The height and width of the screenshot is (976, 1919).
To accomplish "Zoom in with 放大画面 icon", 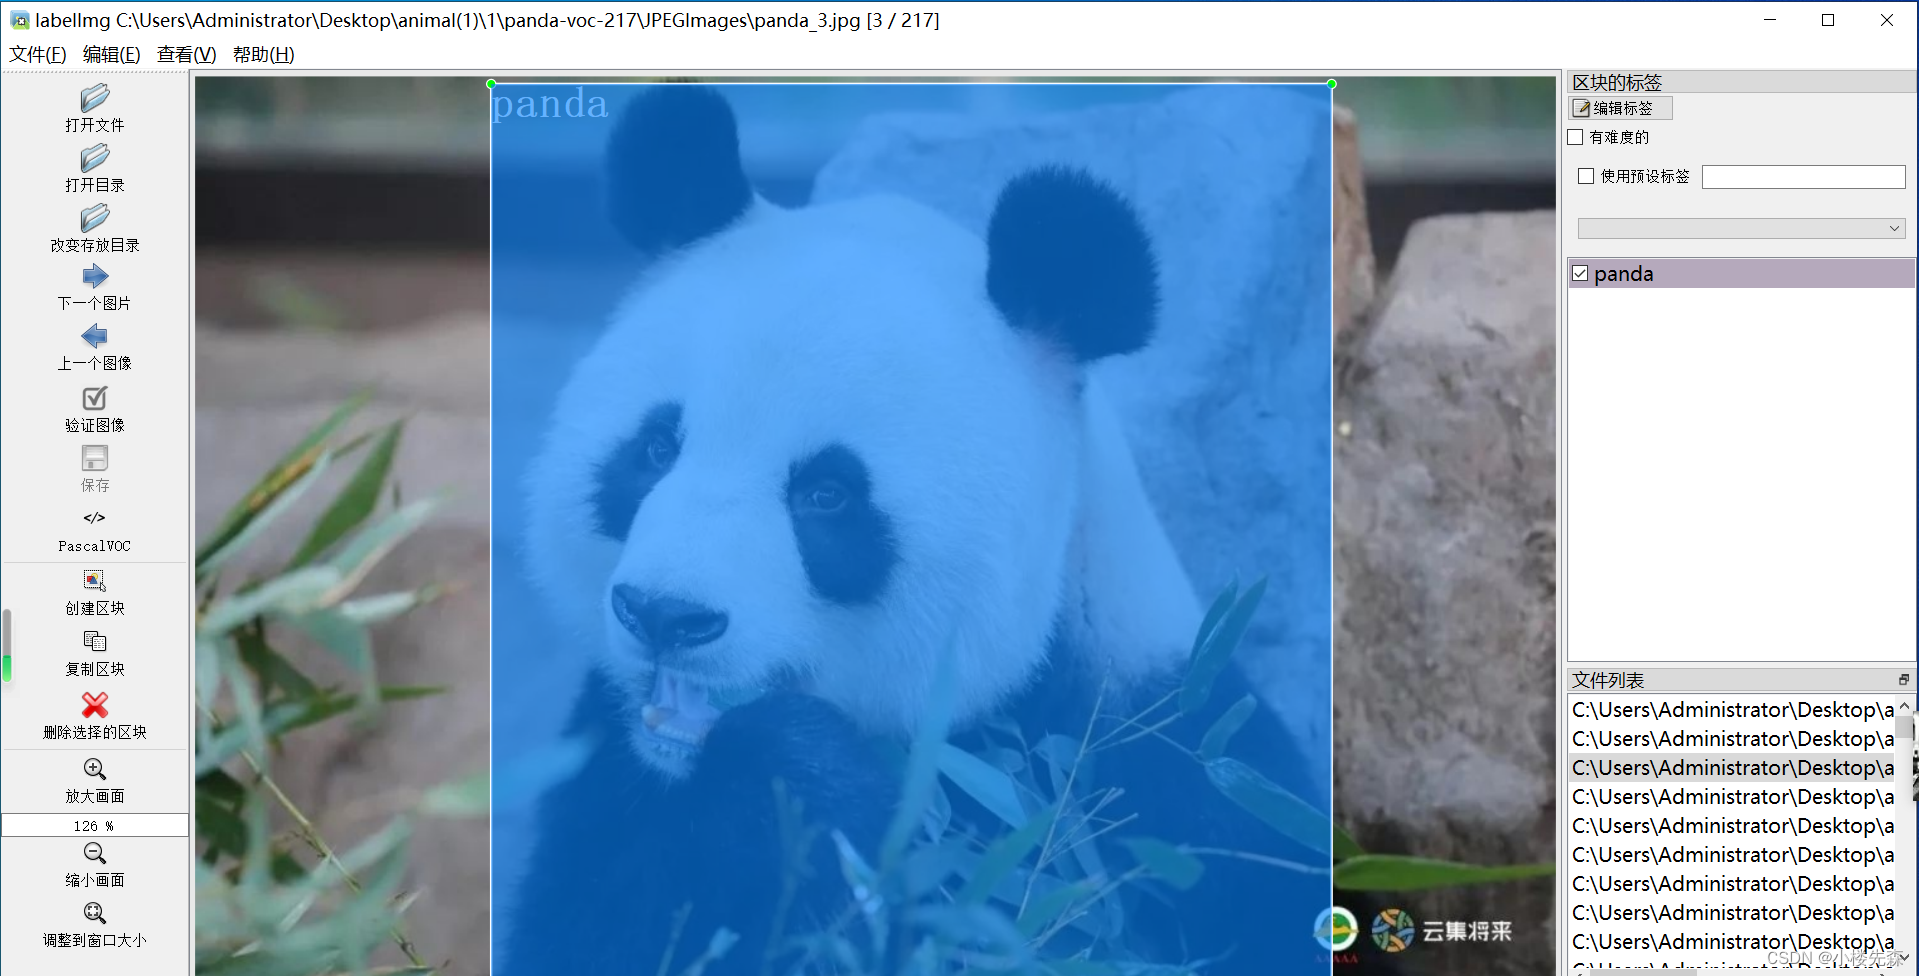I will [95, 769].
